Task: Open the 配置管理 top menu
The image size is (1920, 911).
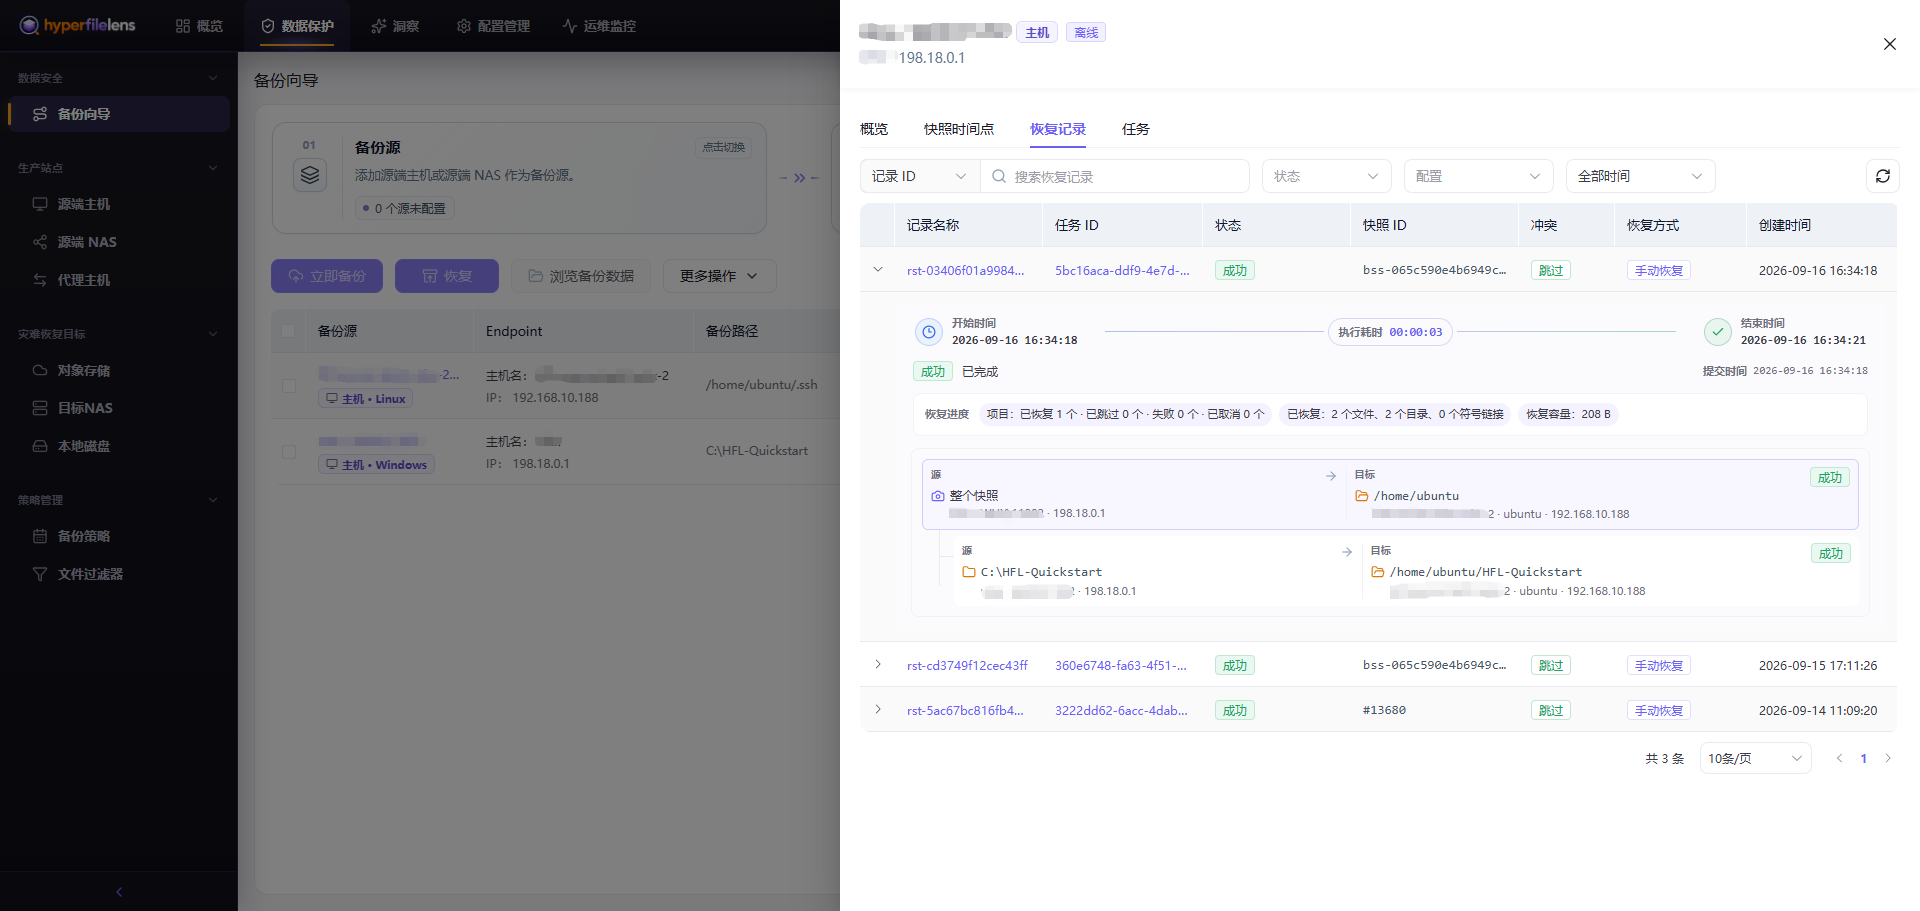Action: (493, 26)
